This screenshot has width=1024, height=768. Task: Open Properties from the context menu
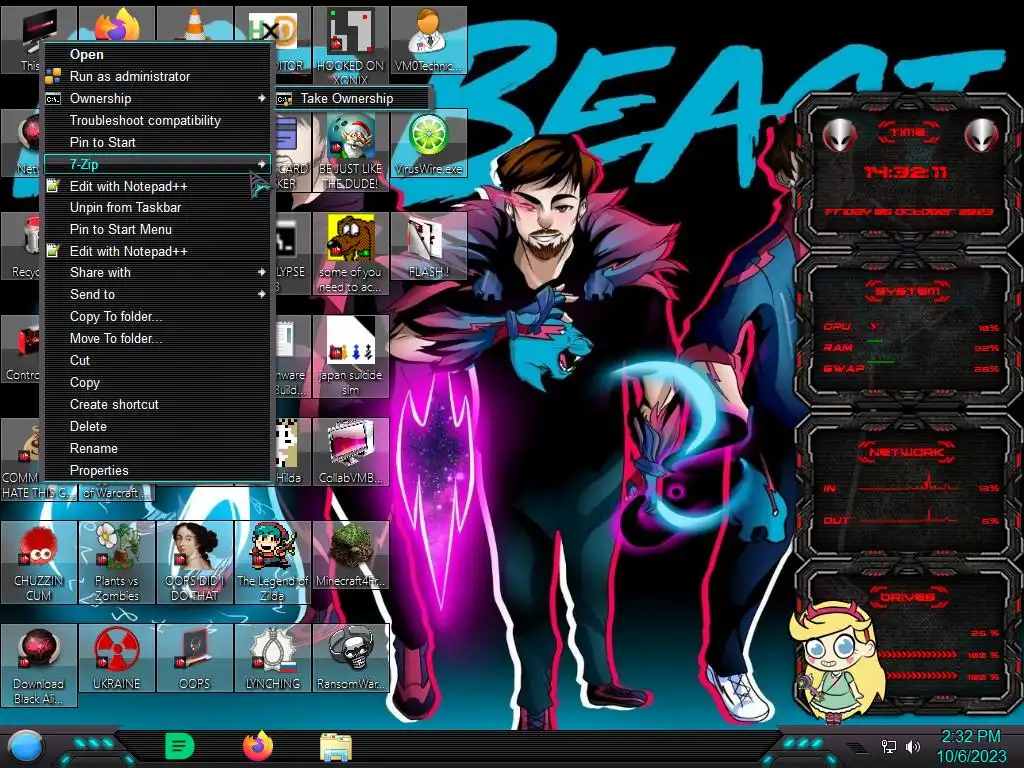[x=157, y=470]
